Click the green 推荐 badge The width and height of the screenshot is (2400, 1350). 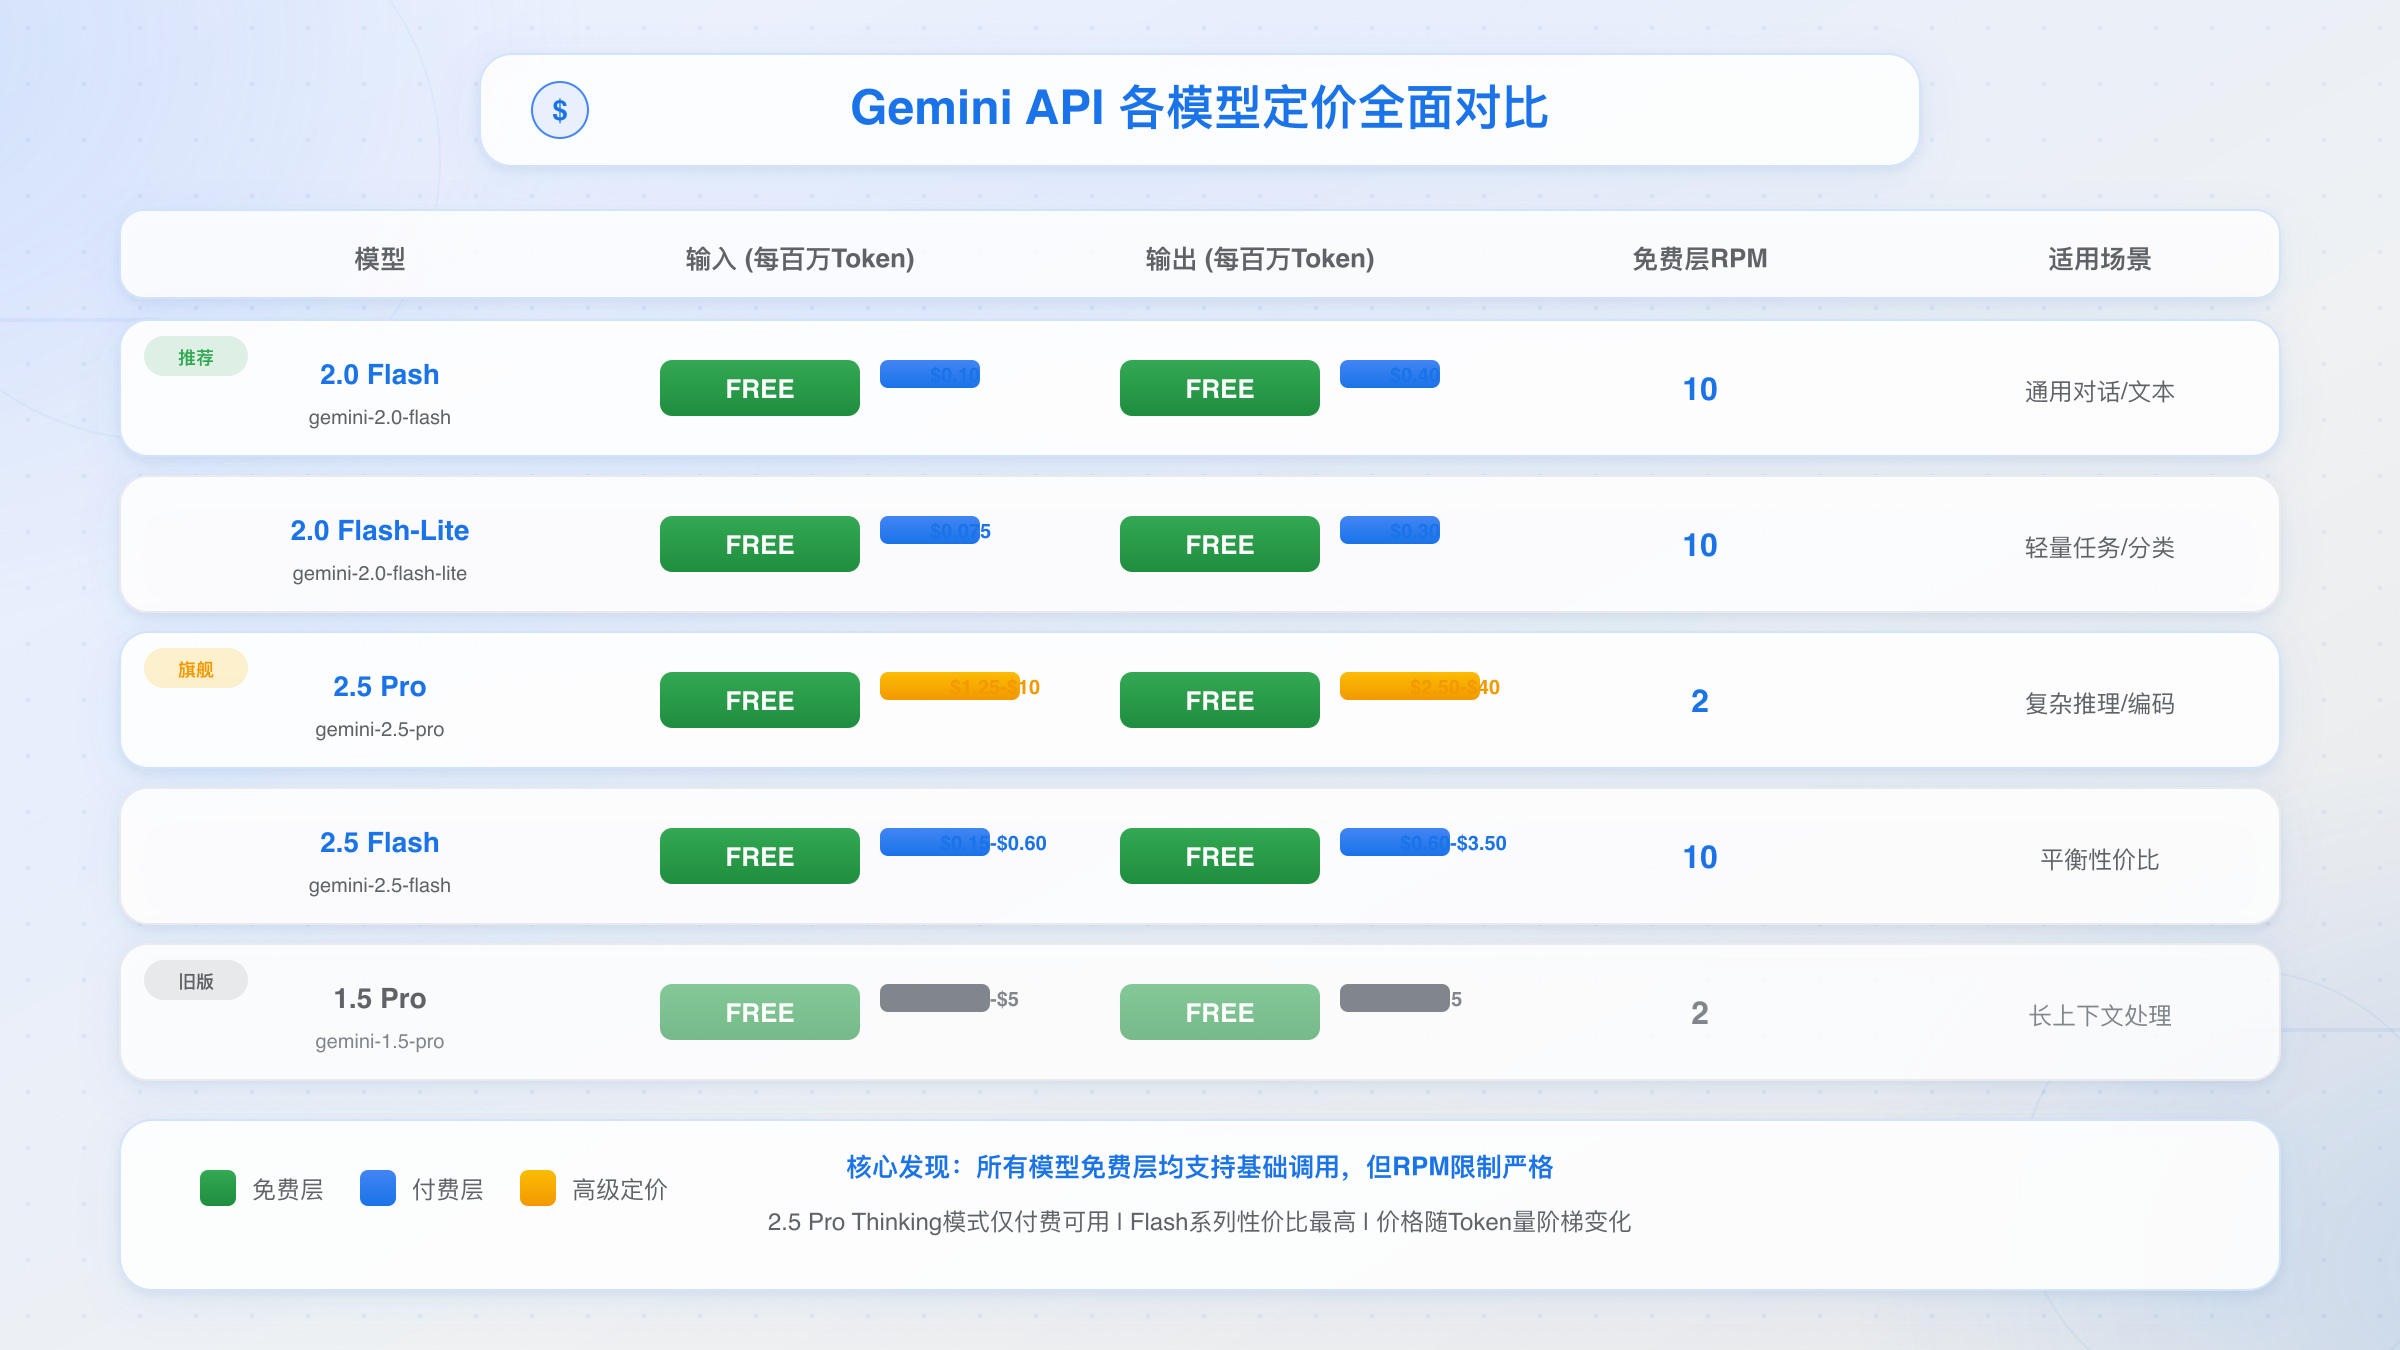click(x=196, y=357)
